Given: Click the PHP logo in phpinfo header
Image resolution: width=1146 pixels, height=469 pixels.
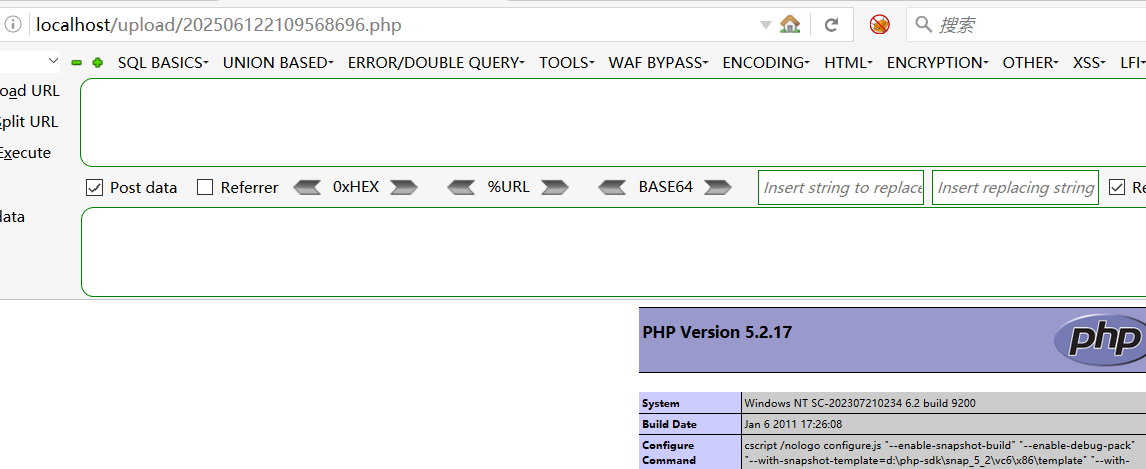Looking at the screenshot, I should point(1099,340).
